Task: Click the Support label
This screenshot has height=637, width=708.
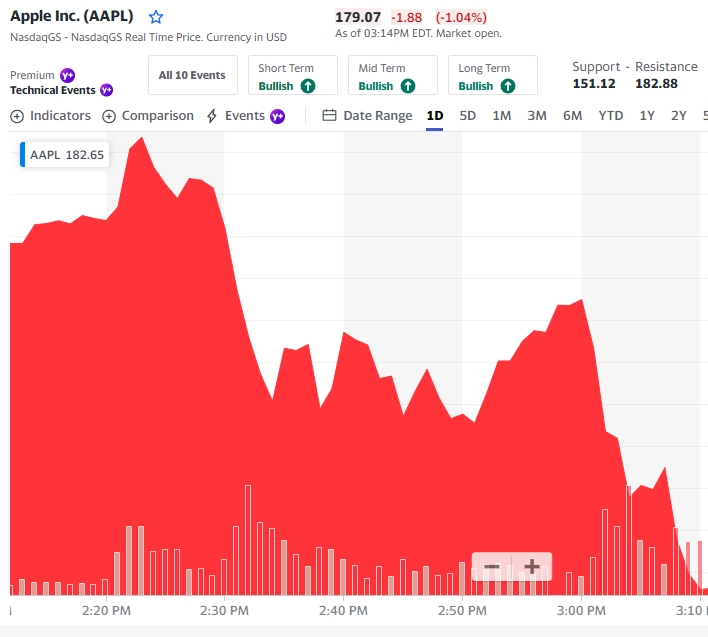Action: (x=596, y=67)
